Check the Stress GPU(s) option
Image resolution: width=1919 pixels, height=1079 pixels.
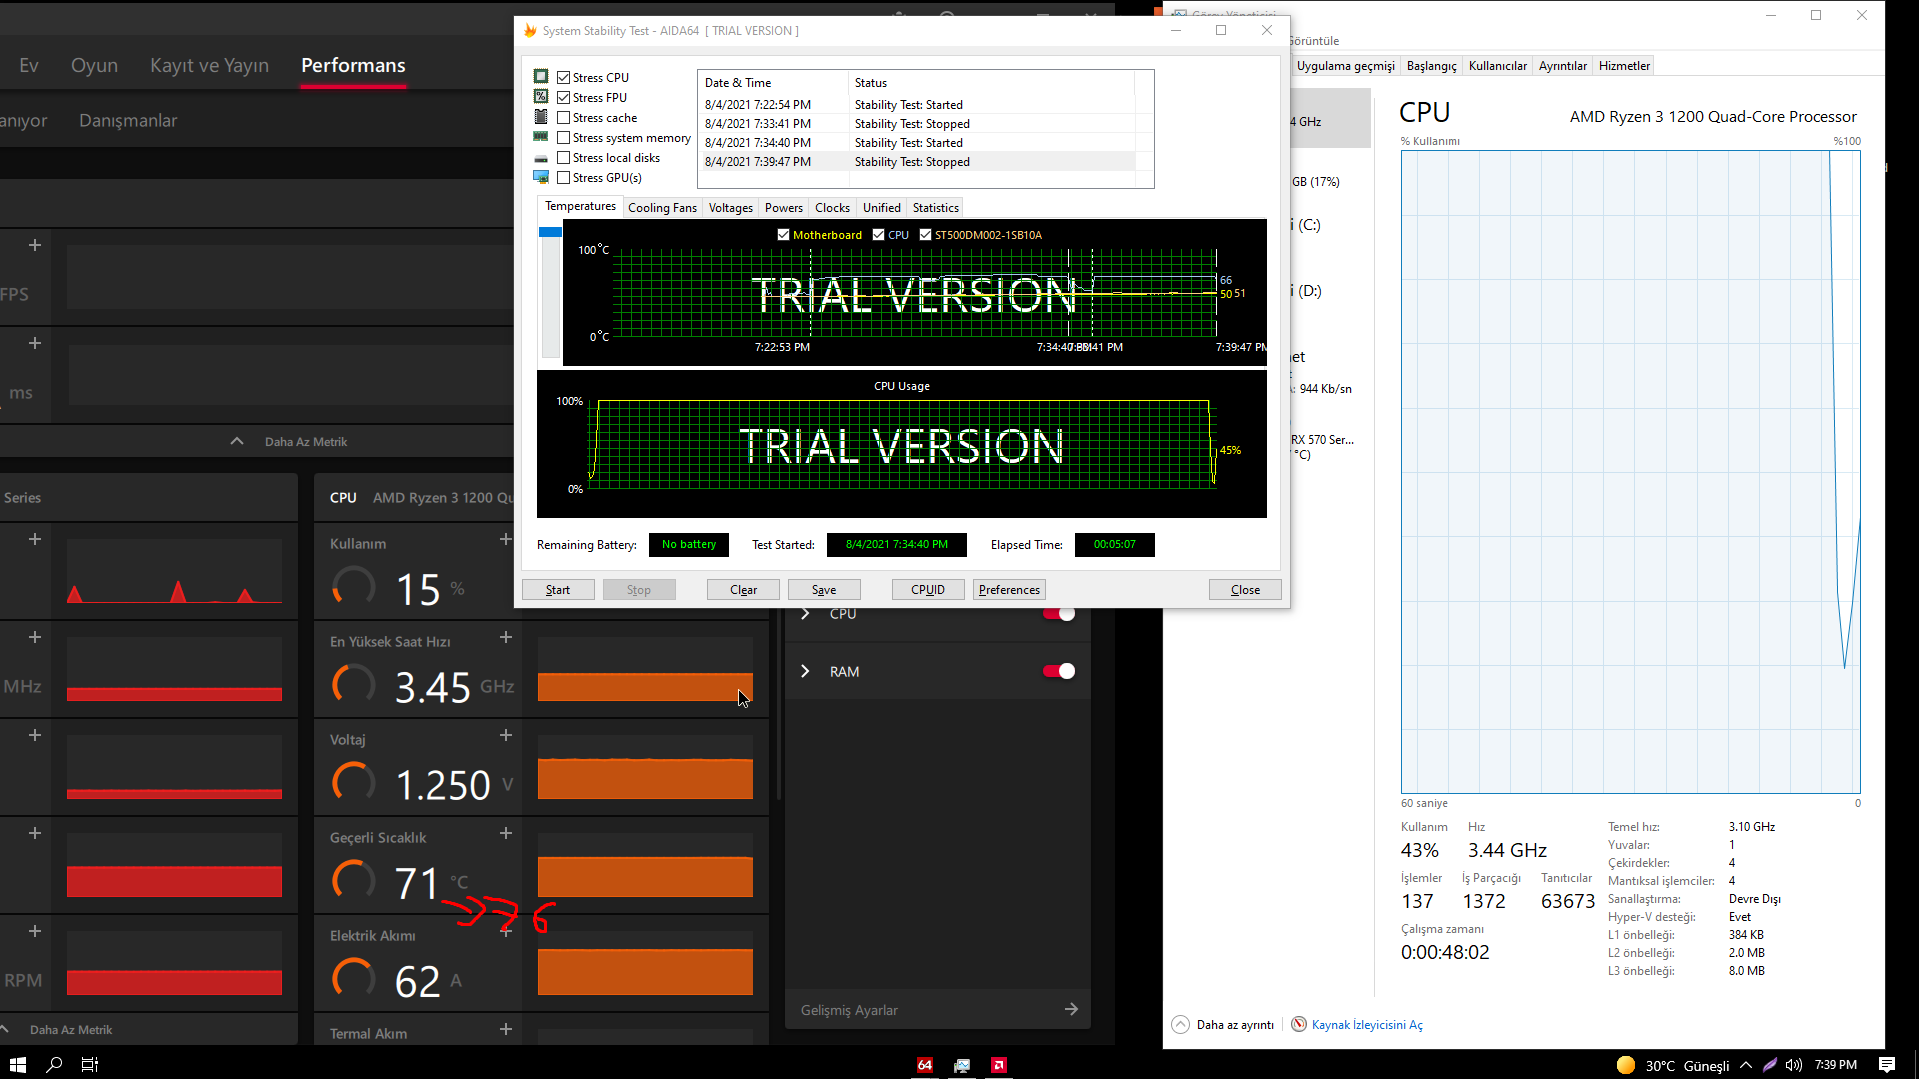564,178
